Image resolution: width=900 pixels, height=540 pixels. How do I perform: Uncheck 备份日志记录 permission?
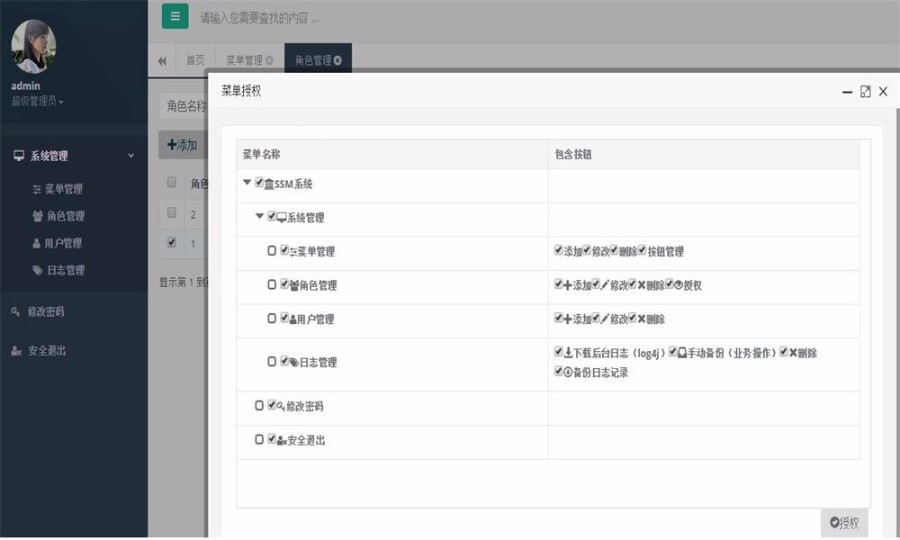point(558,370)
